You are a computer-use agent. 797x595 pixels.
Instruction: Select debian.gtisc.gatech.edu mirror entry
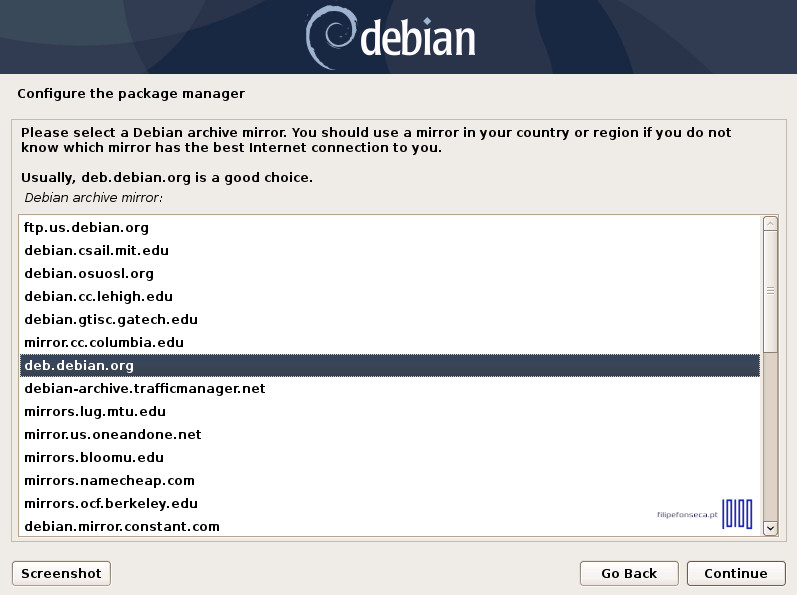point(111,320)
